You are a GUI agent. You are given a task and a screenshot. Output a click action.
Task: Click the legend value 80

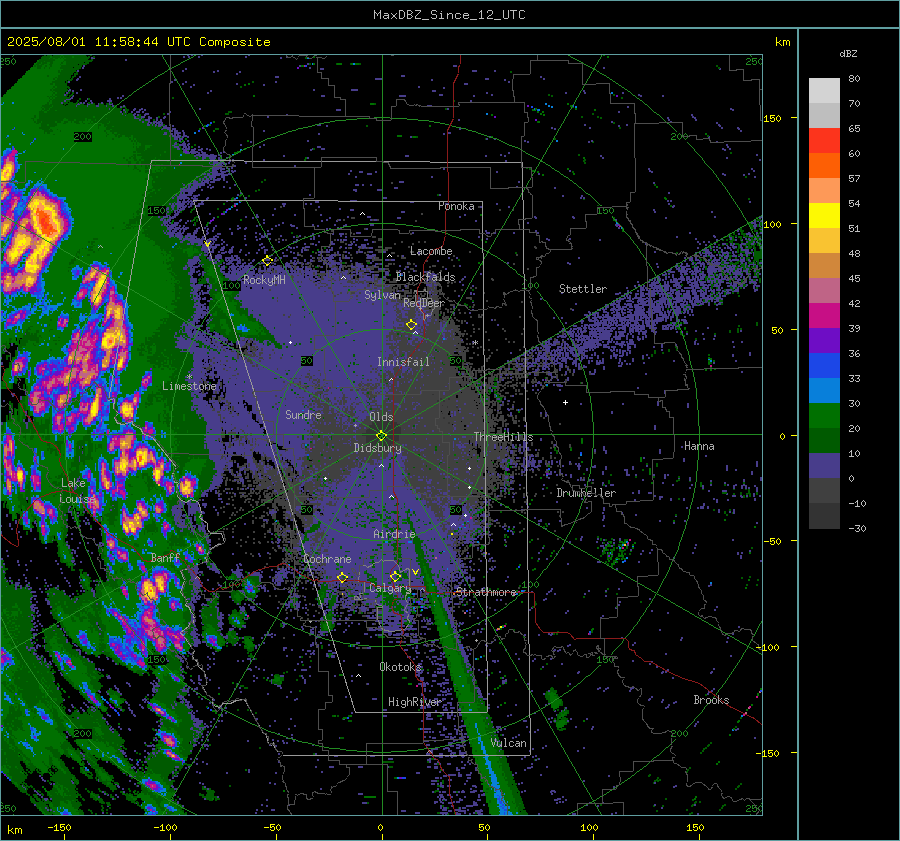point(854,79)
